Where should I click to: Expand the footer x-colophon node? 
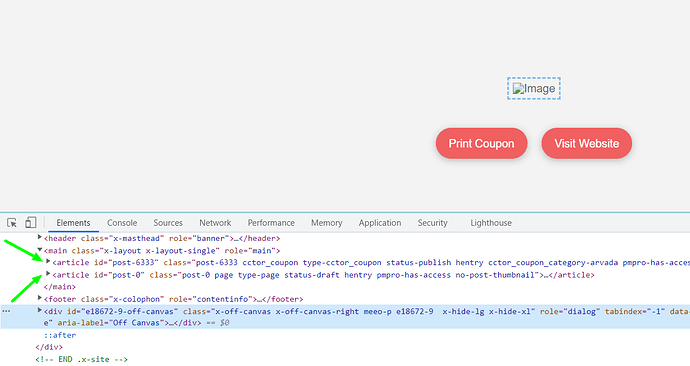(39, 298)
